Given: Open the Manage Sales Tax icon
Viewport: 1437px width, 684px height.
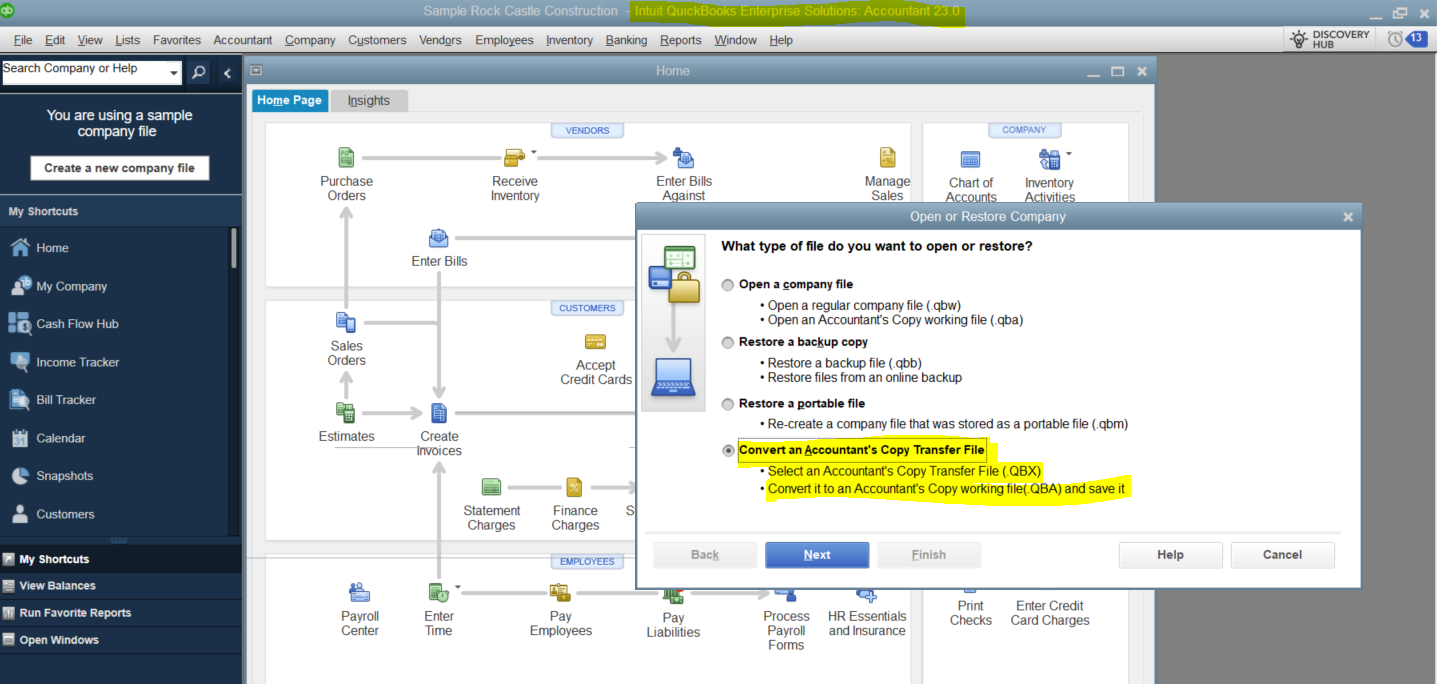Looking at the screenshot, I should point(887,158).
